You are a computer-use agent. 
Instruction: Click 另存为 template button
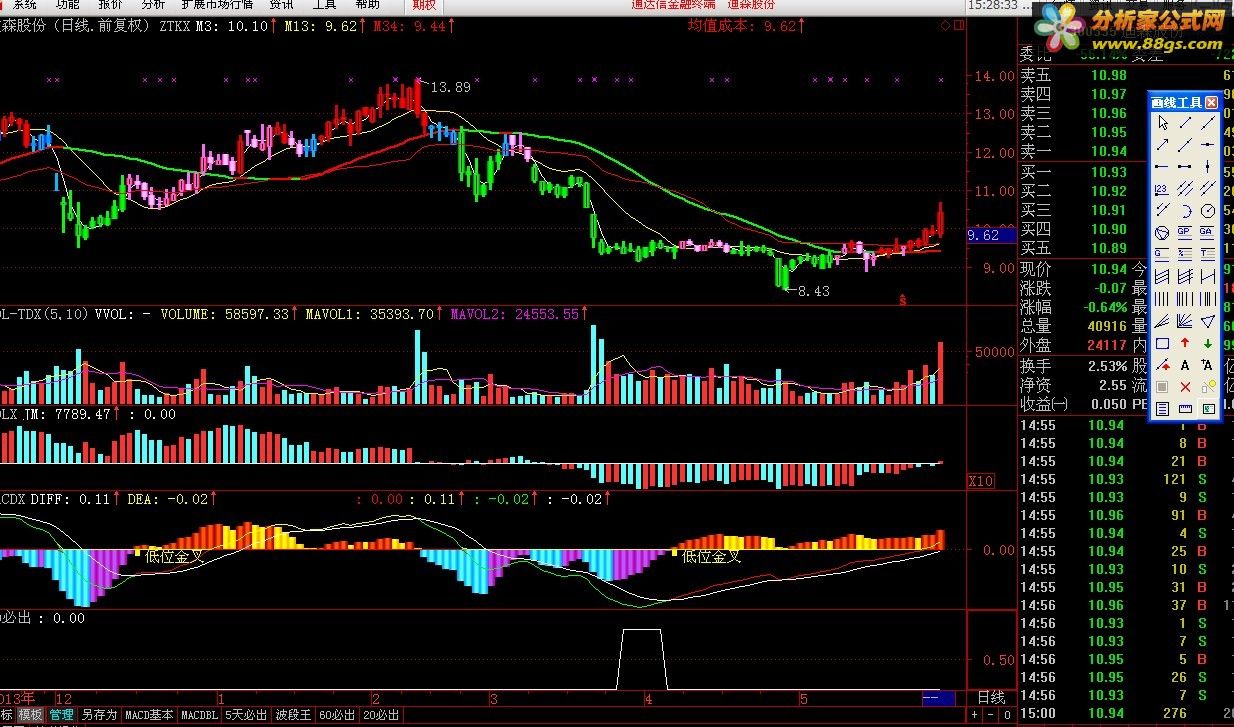(x=100, y=715)
